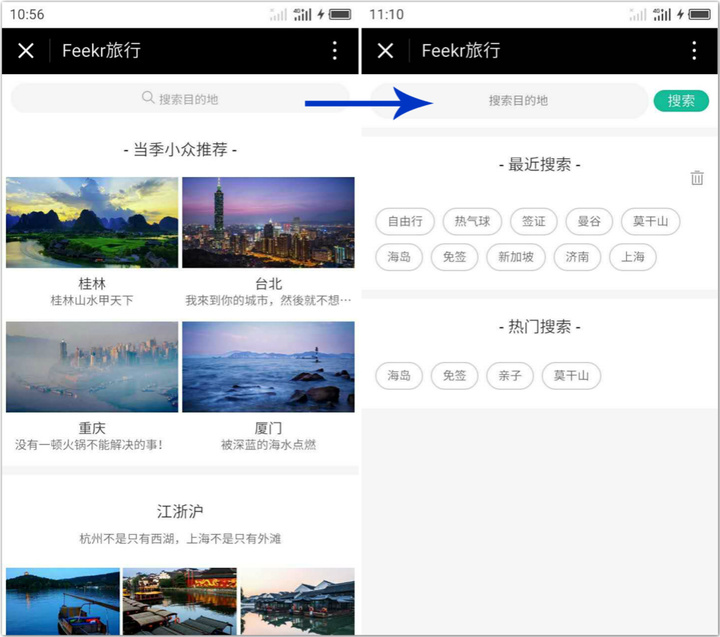Tap 4G signal icon in right status bar

tap(662, 15)
